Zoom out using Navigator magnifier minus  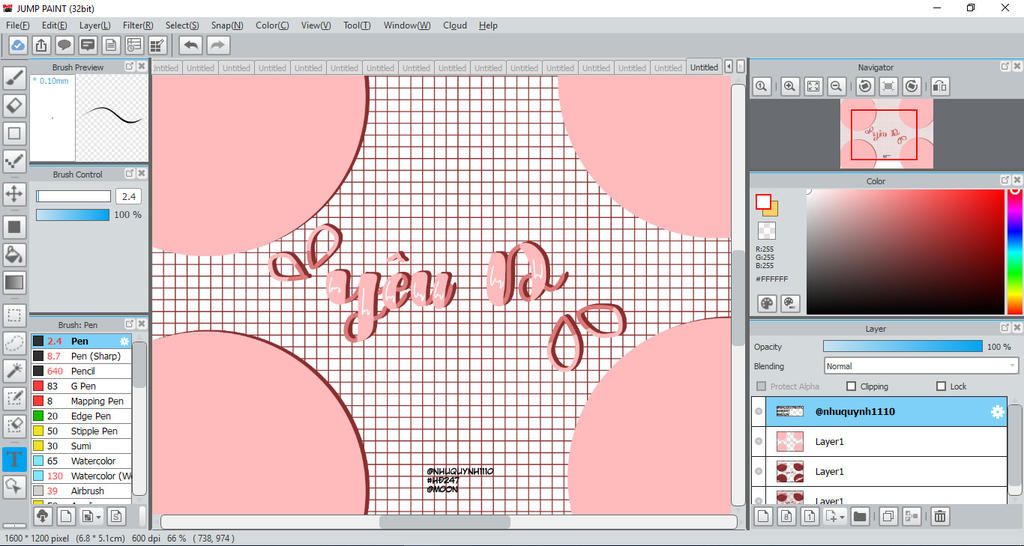click(x=836, y=86)
